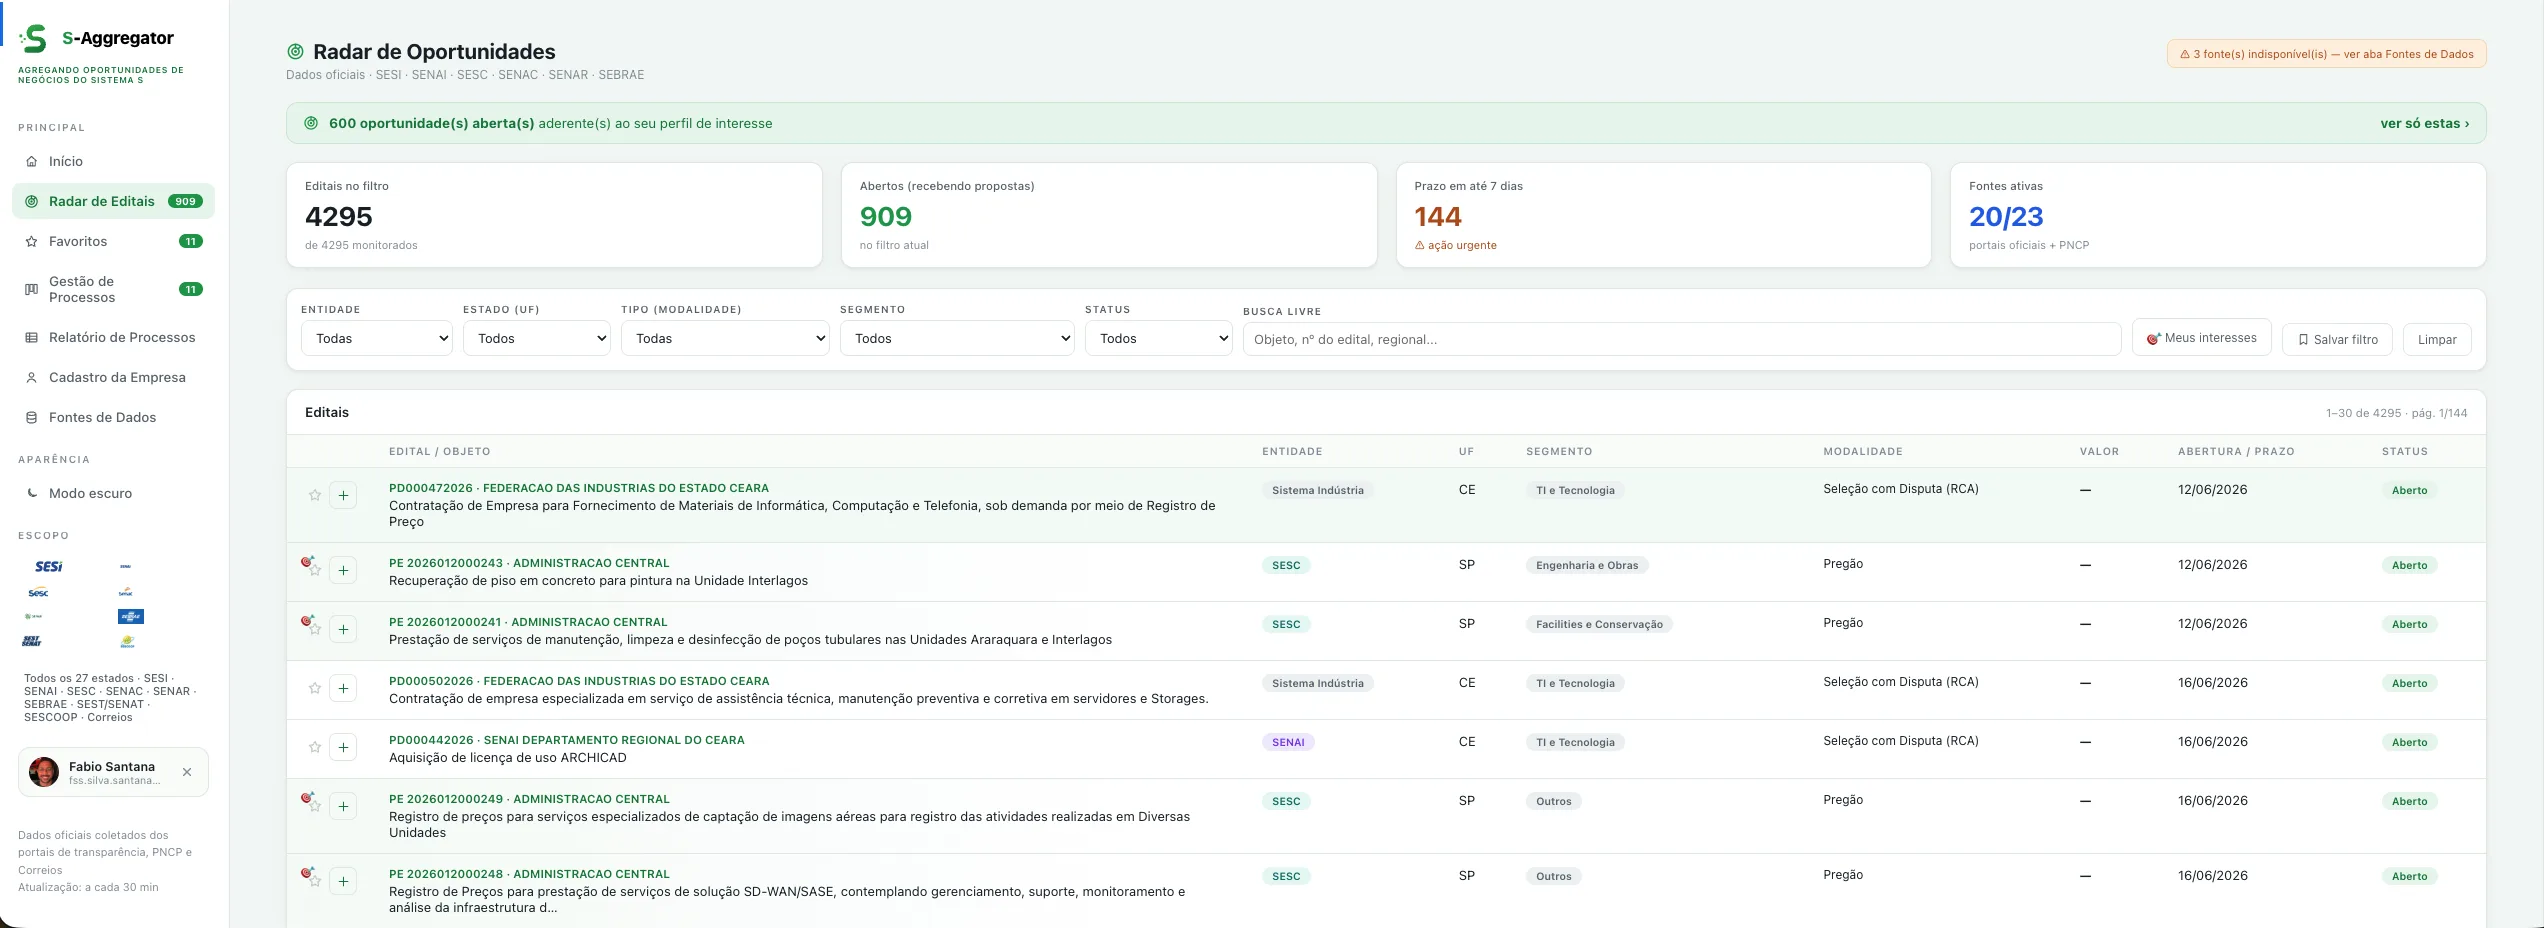The height and width of the screenshot is (928, 2544).
Task: Toggle favorite star for edital PE 2026012000249
Action: click(x=315, y=806)
